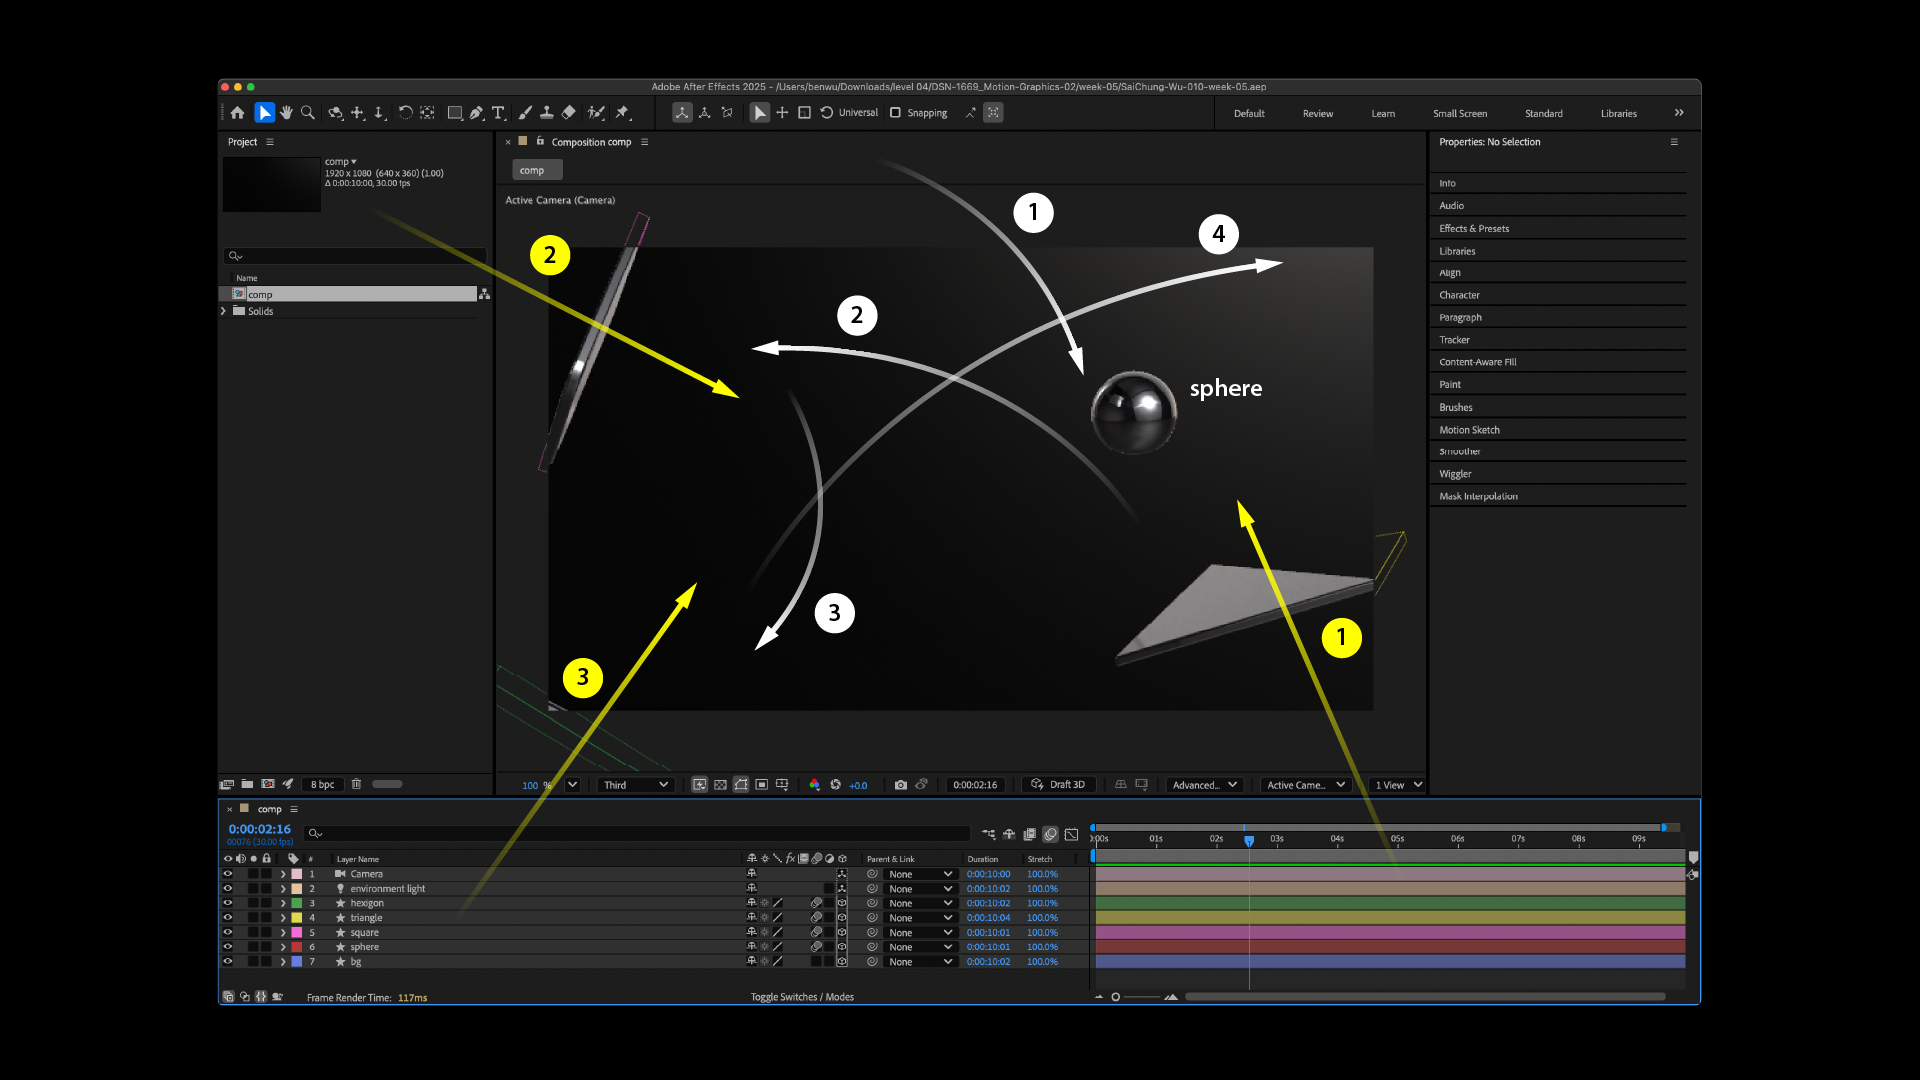
Task: Click the triangle layer yellow label swatch
Action: (297, 918)
